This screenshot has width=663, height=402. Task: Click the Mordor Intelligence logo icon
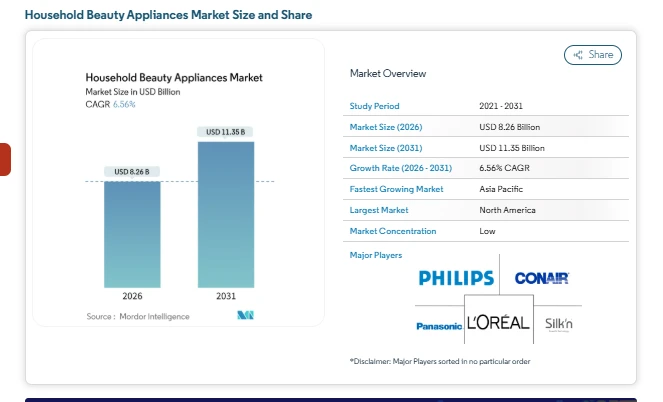click(245, 316)
